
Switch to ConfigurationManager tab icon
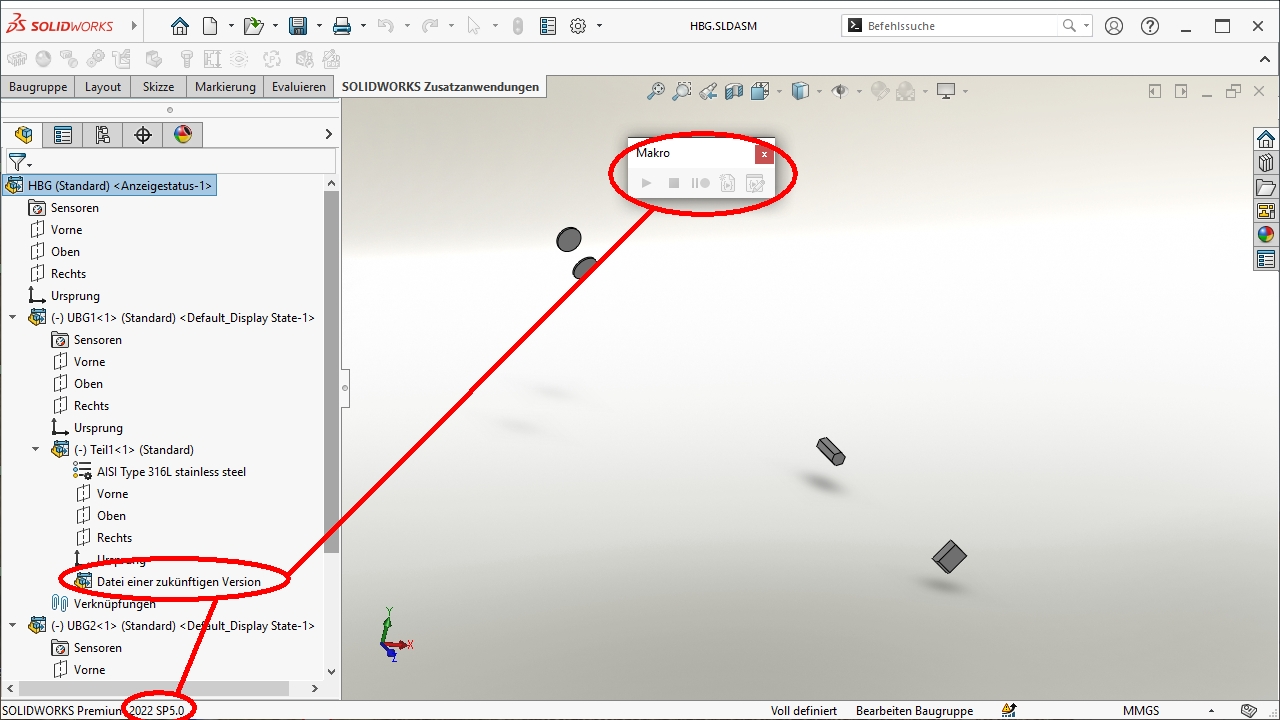(103, 135)
